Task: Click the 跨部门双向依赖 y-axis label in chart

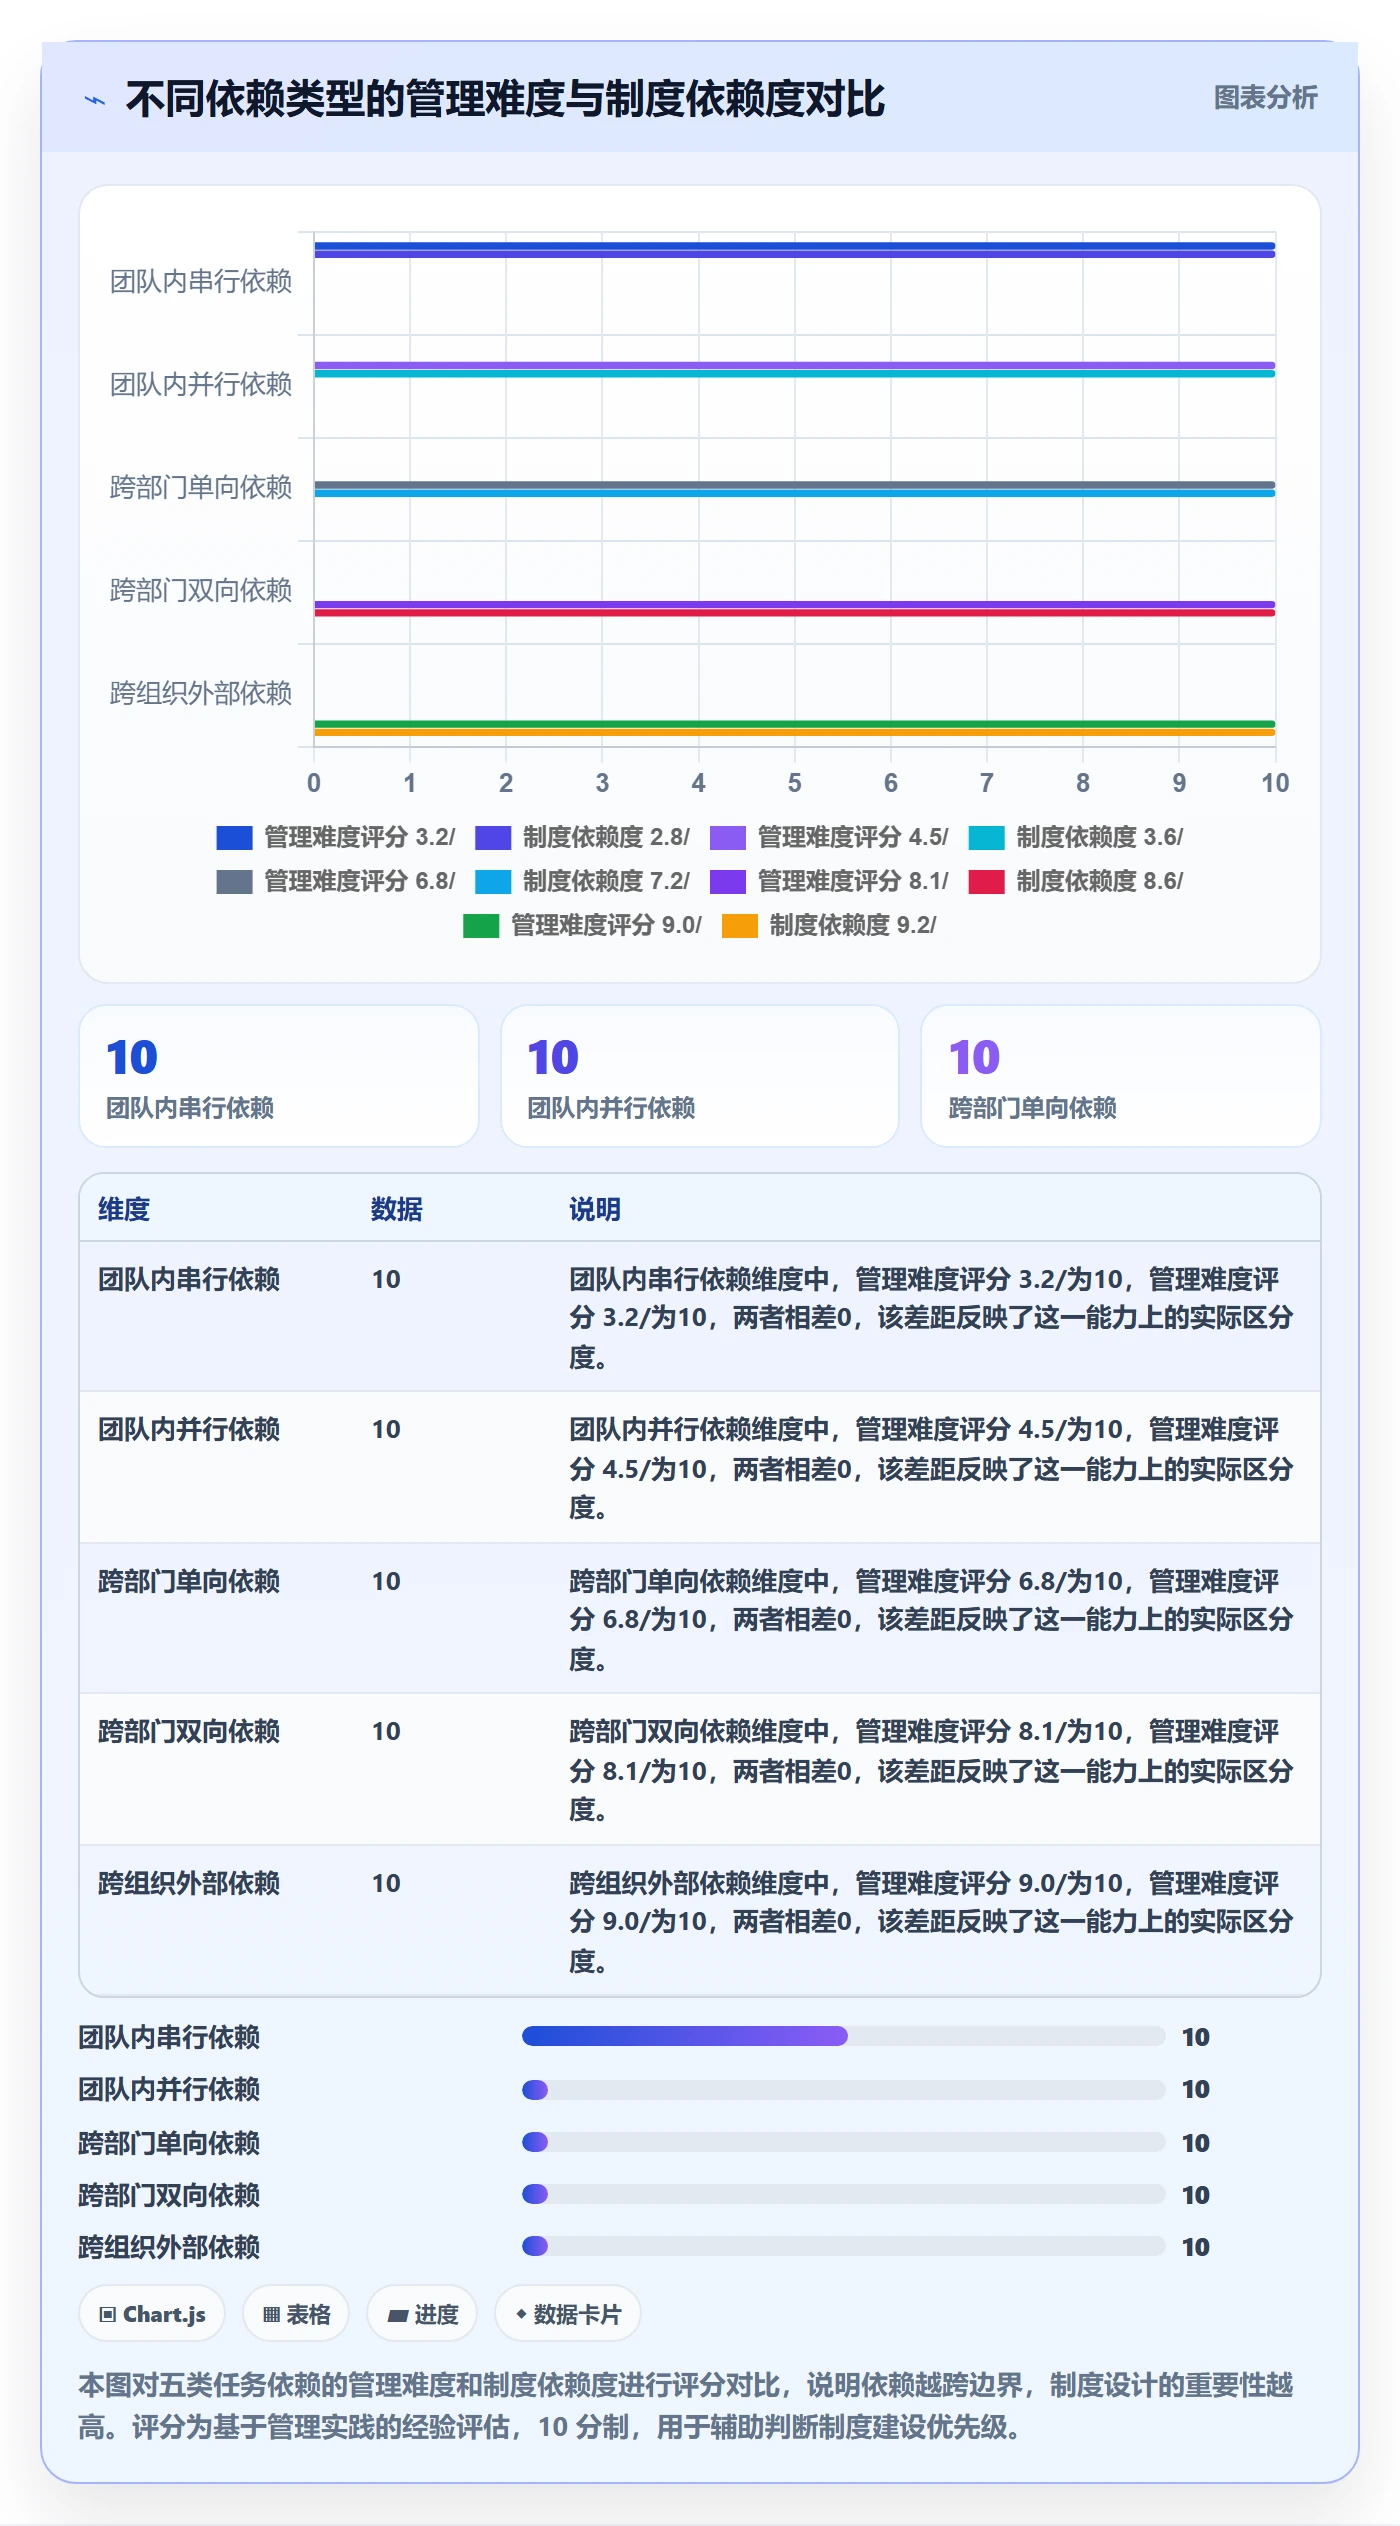Action: click(x=201, y=590)
